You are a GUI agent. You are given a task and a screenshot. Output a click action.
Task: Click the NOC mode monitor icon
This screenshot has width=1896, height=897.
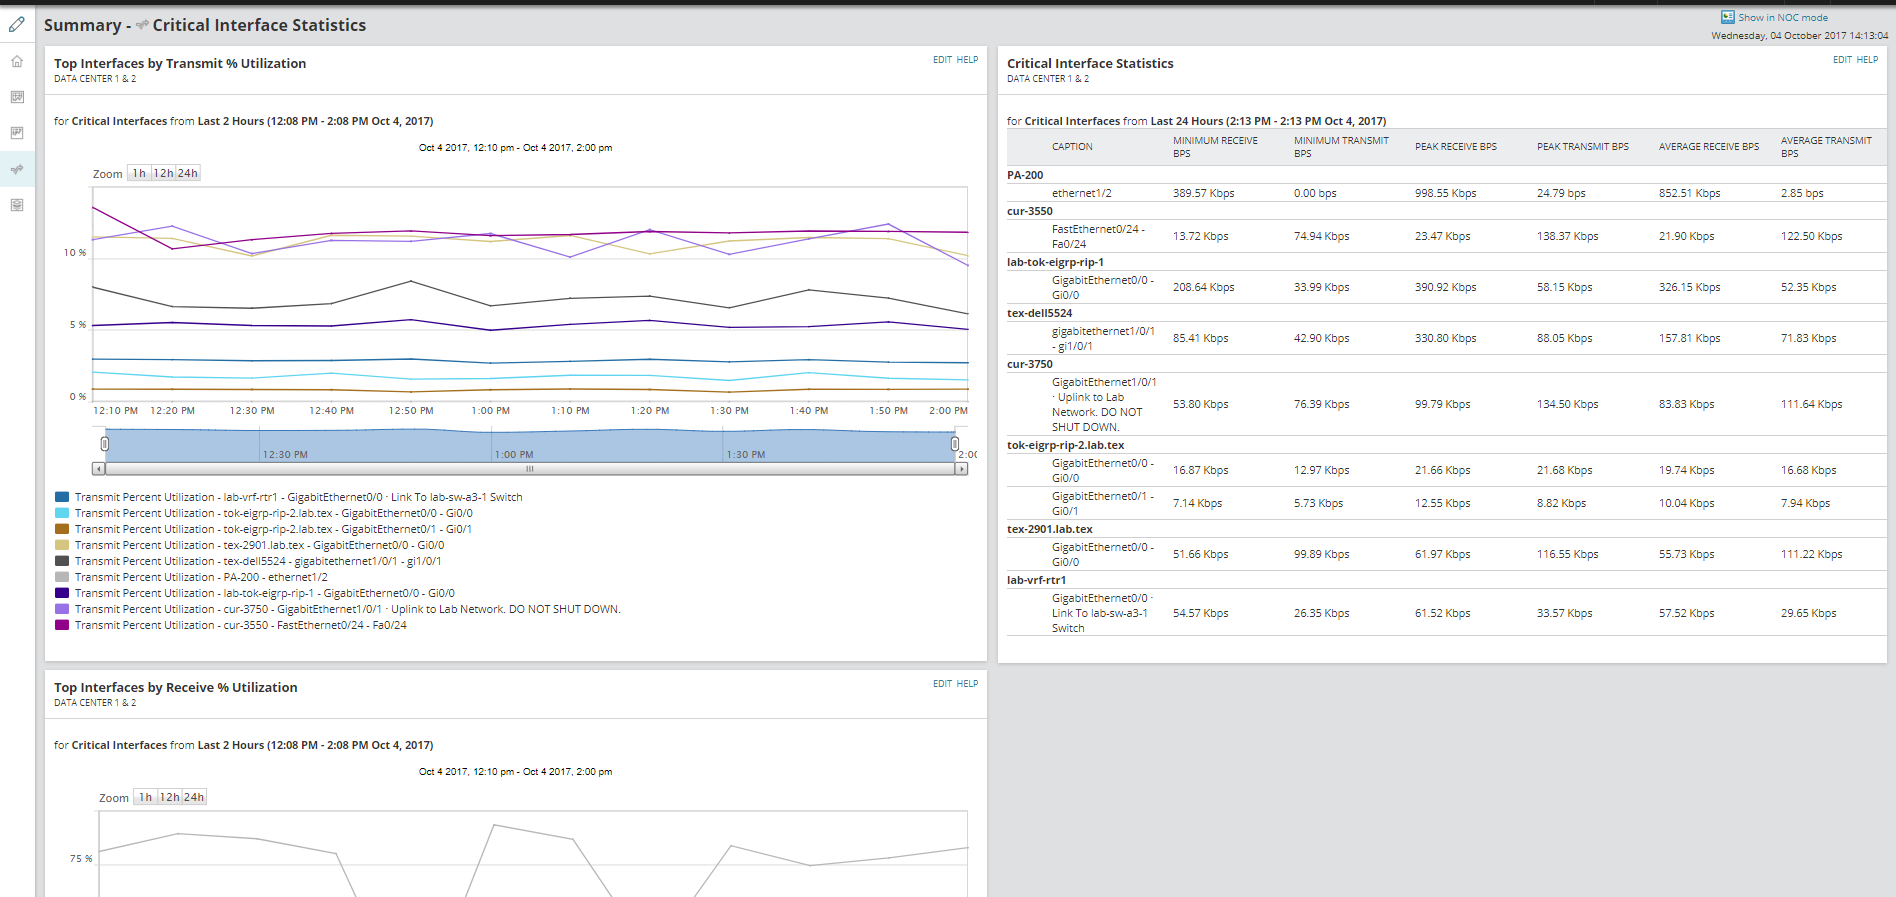1727,17
